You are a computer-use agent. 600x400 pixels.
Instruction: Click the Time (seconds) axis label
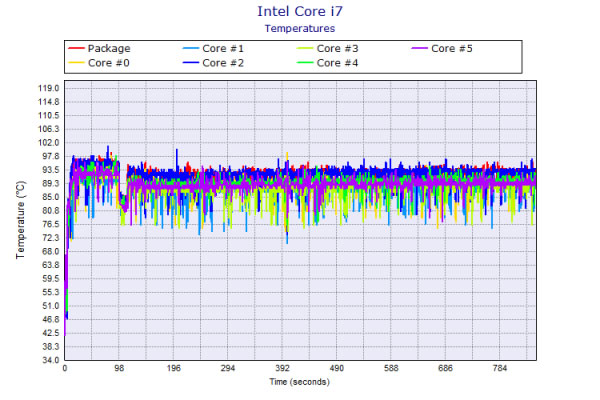(299, 382)
